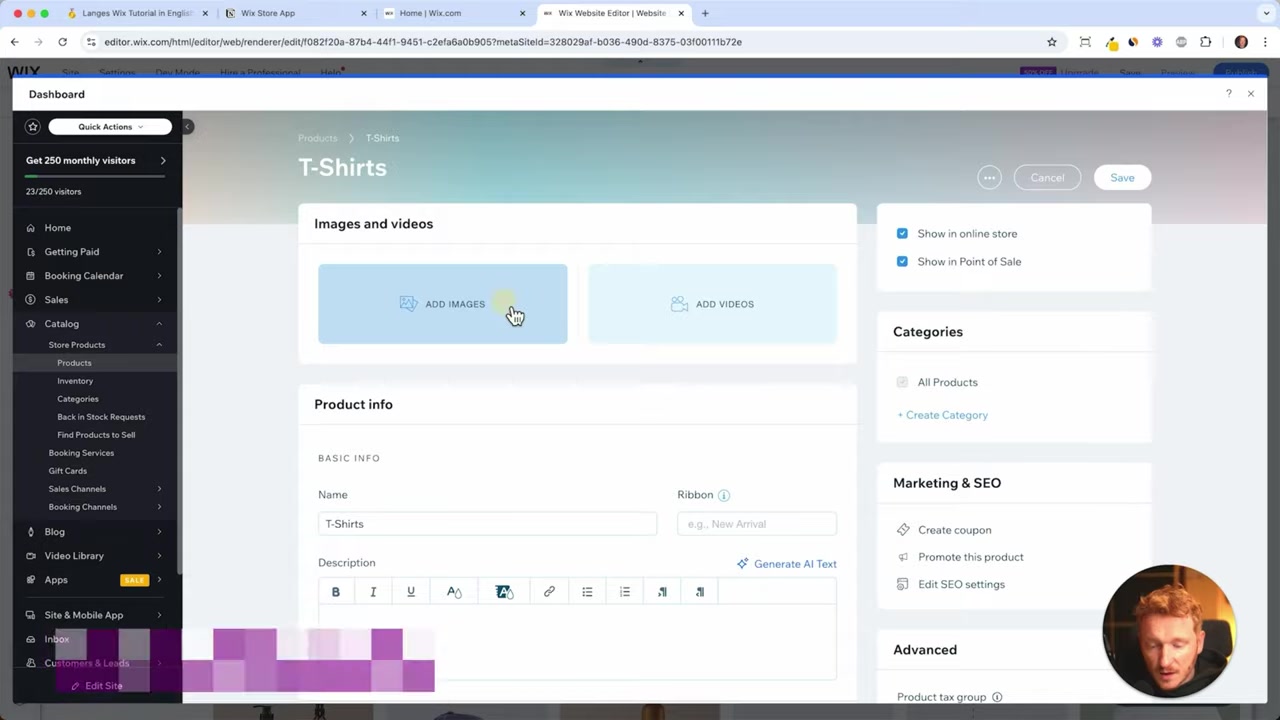Expand the Sales sidebar menu
The height and width of the screenshot is (720, 1280).
(x=159, y=300)
